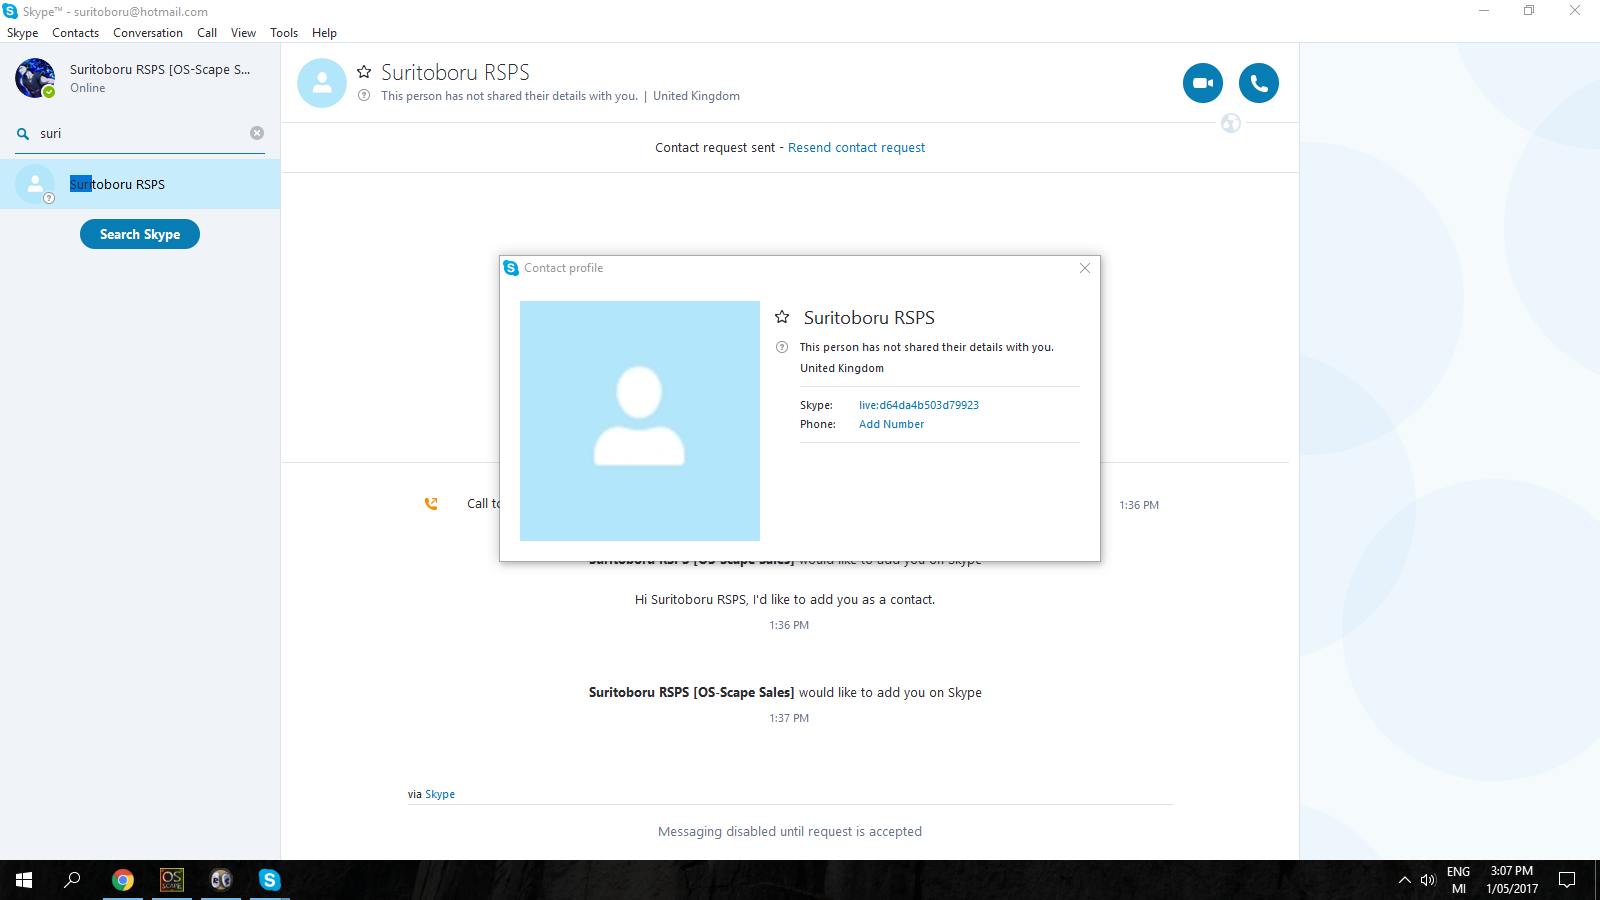The image size is (1600, 900).
Task: Open Windows taskbar search
Action: 72,880
